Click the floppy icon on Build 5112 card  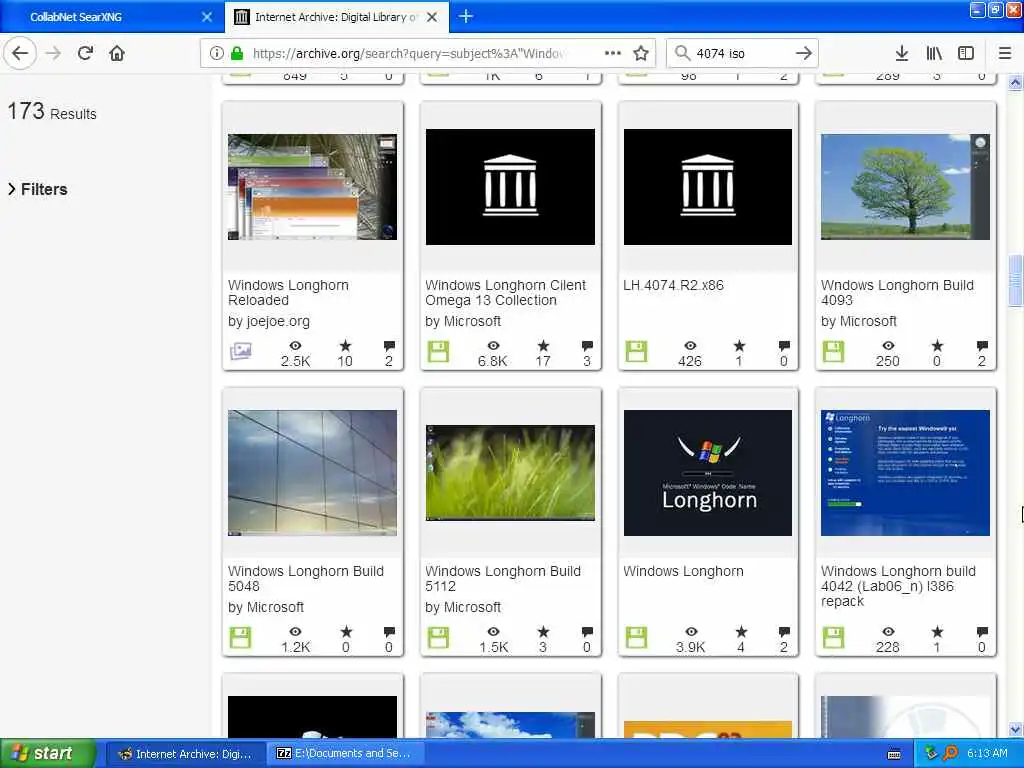click(x=438, y=637)
